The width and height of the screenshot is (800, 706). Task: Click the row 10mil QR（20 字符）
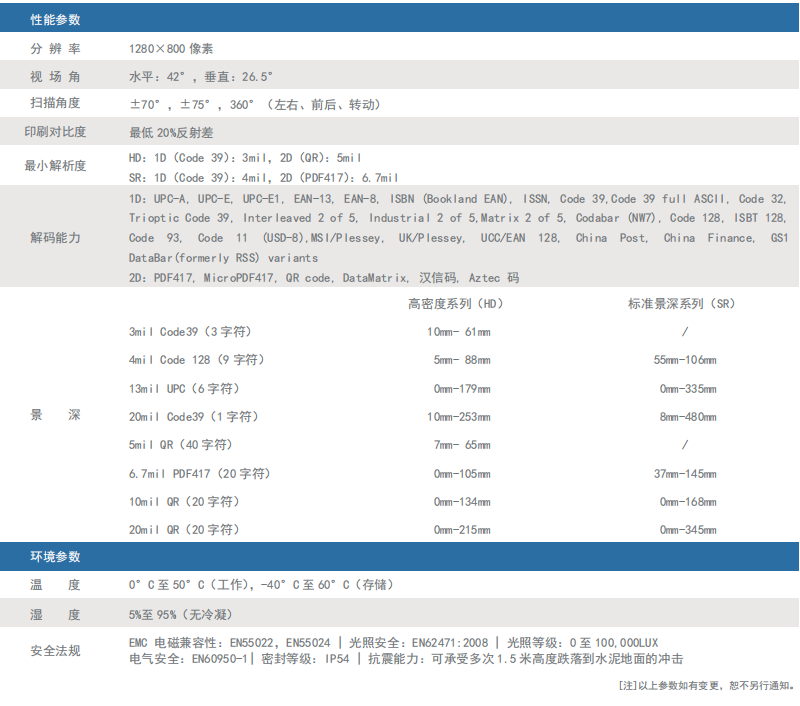click(x=184, y=502)
